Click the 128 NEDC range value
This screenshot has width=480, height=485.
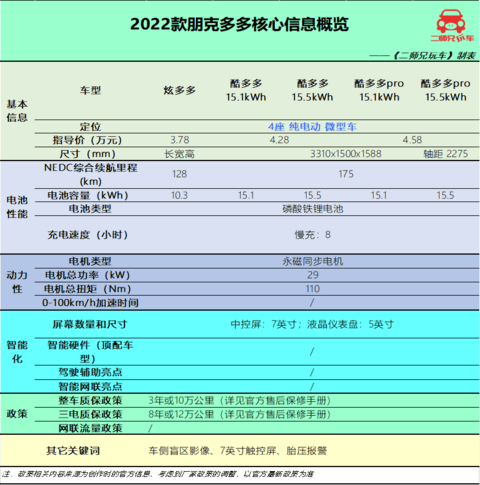pos(179,174)
